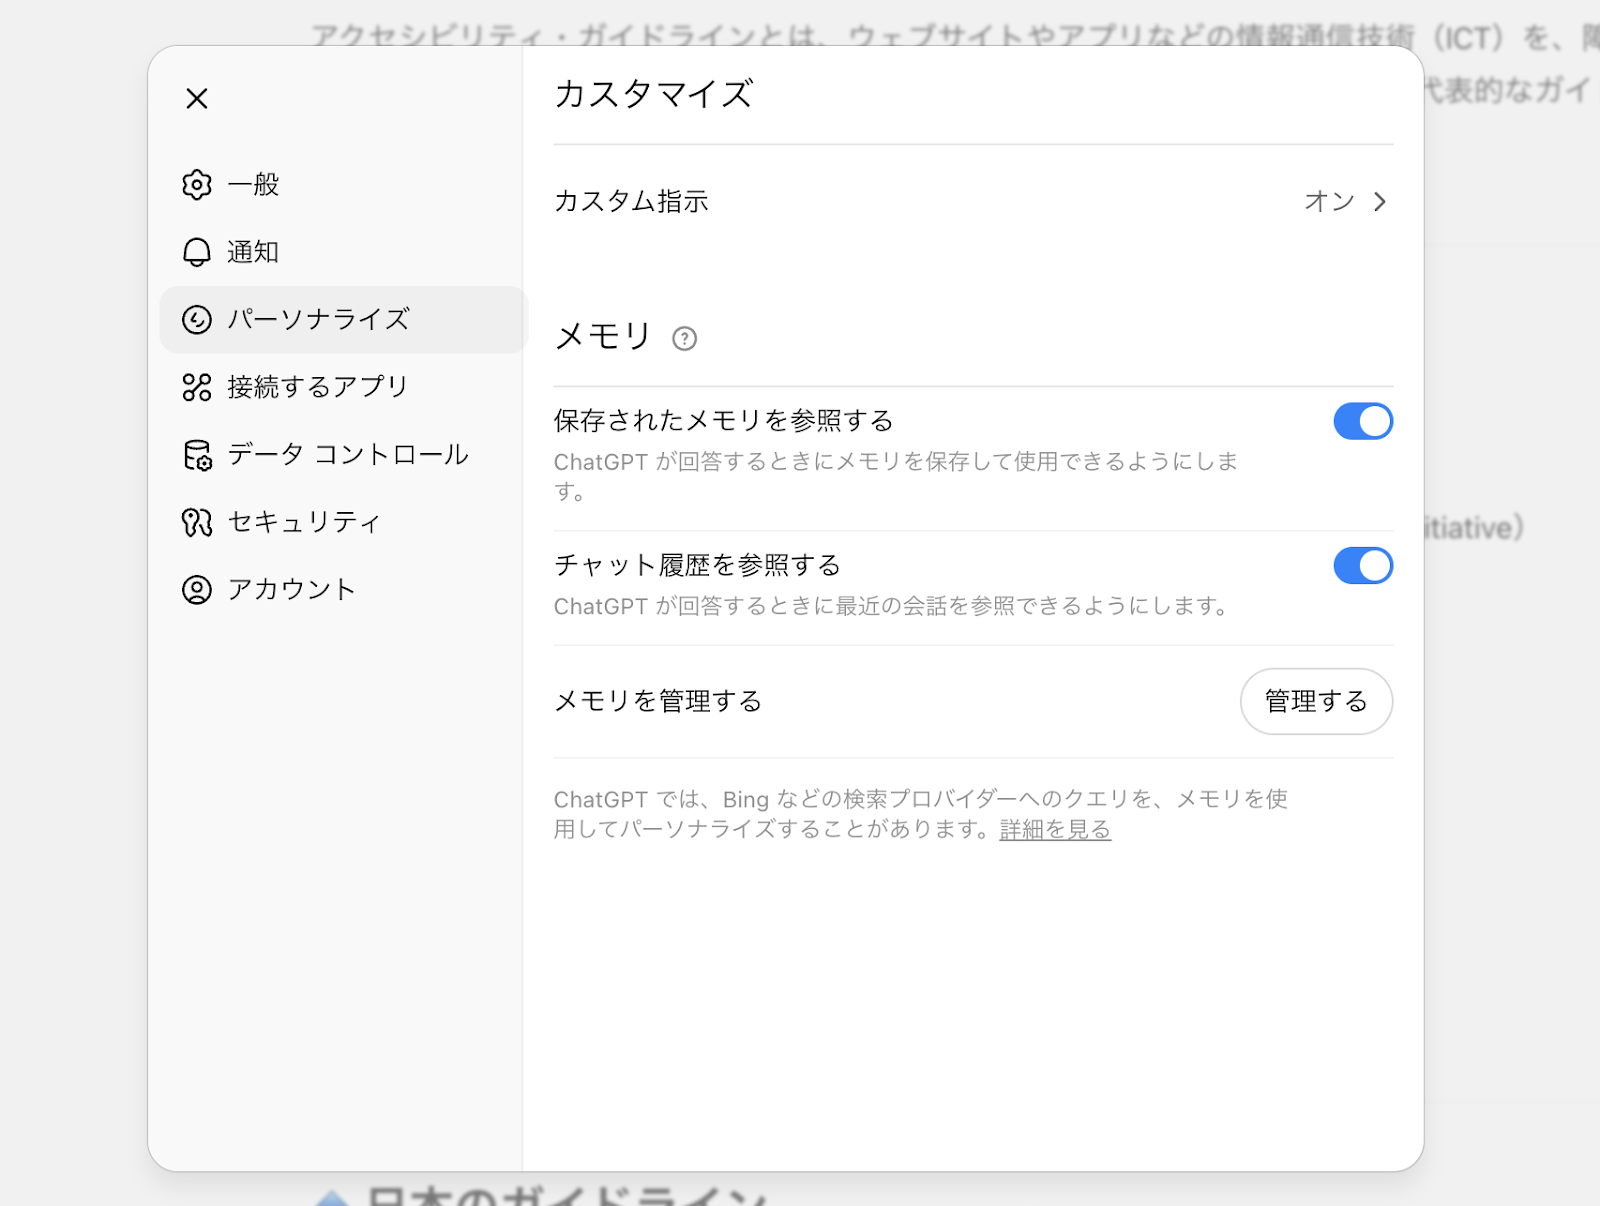Close the settings dialog with X

pyautogui.click(x=196, y=98)
